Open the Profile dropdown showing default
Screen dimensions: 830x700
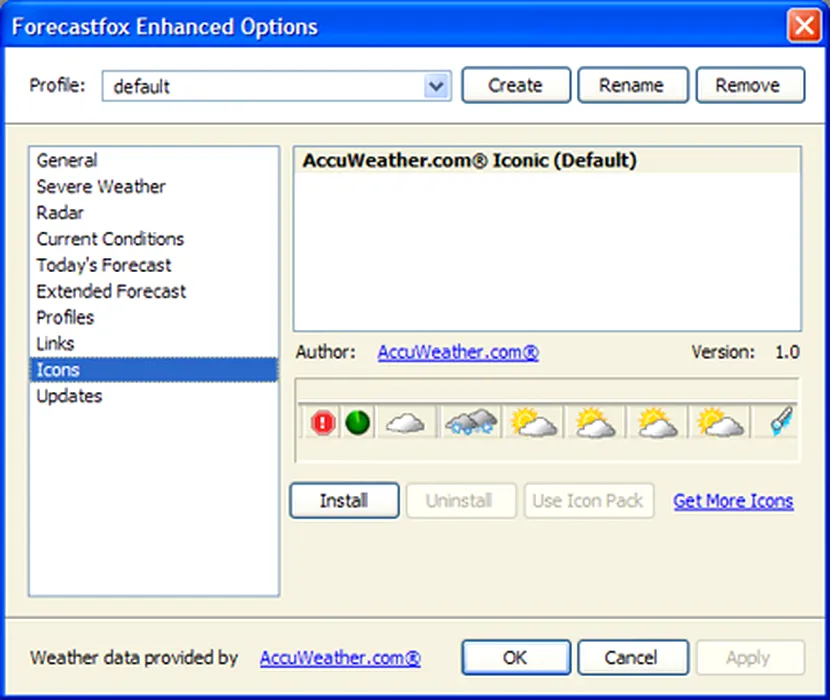coord(276,86)
